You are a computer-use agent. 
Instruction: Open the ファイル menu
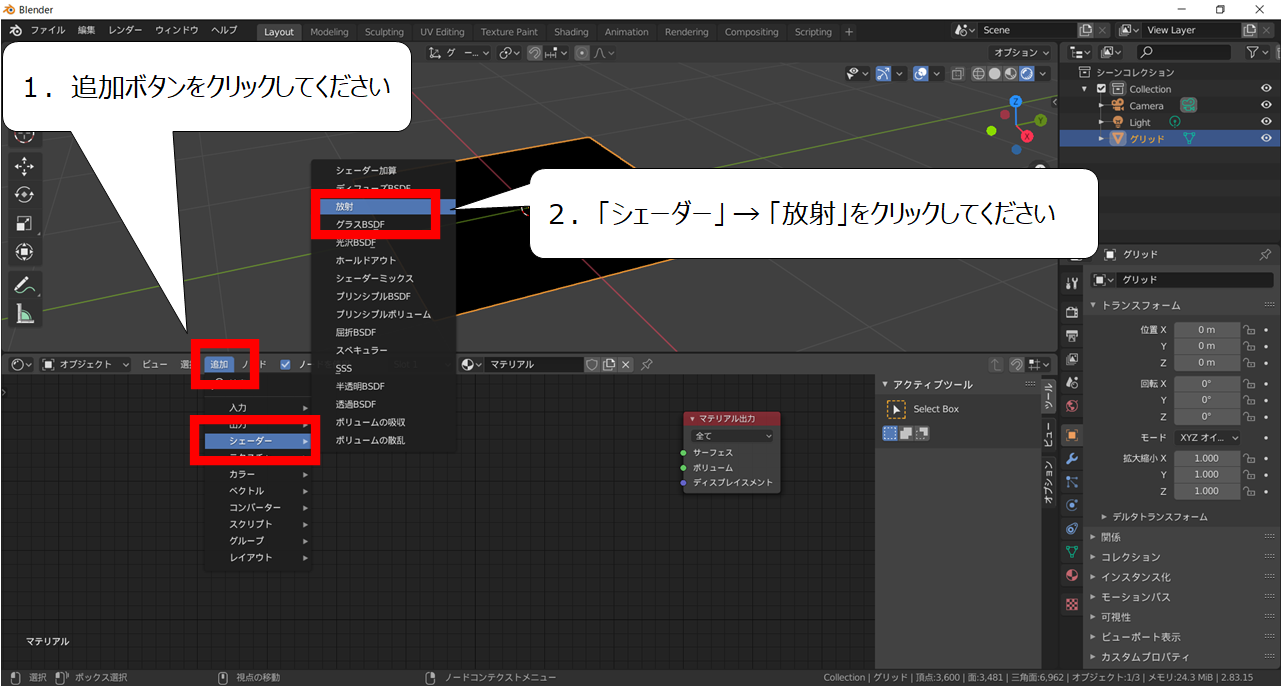(48, 31)
